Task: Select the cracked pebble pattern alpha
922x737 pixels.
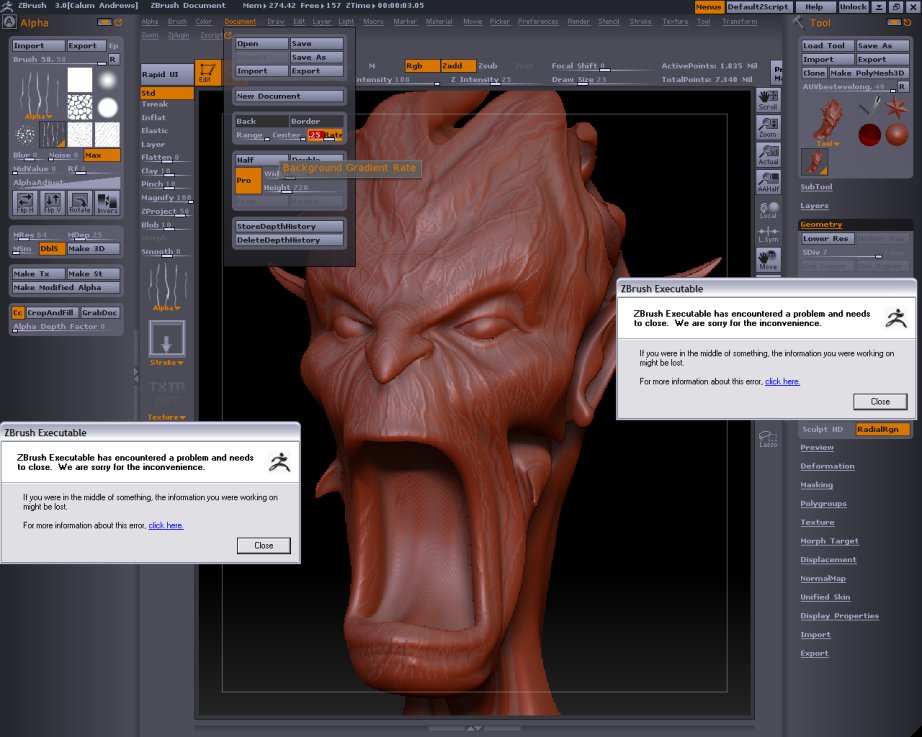Action: (x=79, y=107)
